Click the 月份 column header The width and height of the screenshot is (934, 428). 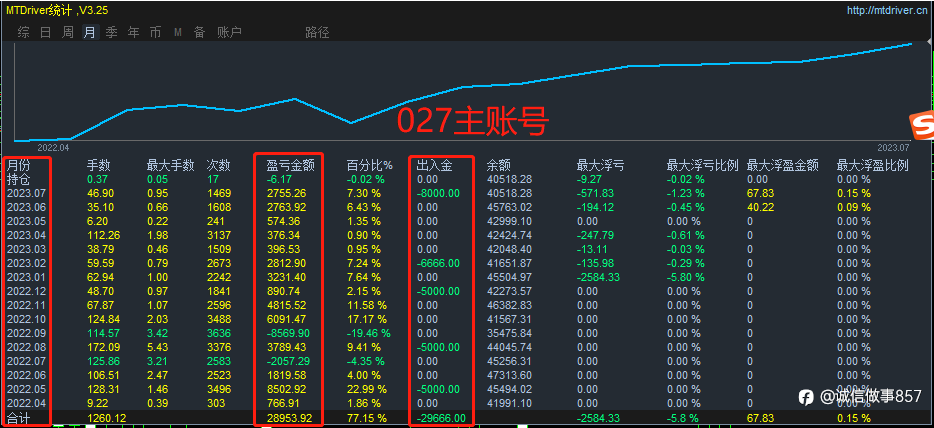(x=18, y=166)
